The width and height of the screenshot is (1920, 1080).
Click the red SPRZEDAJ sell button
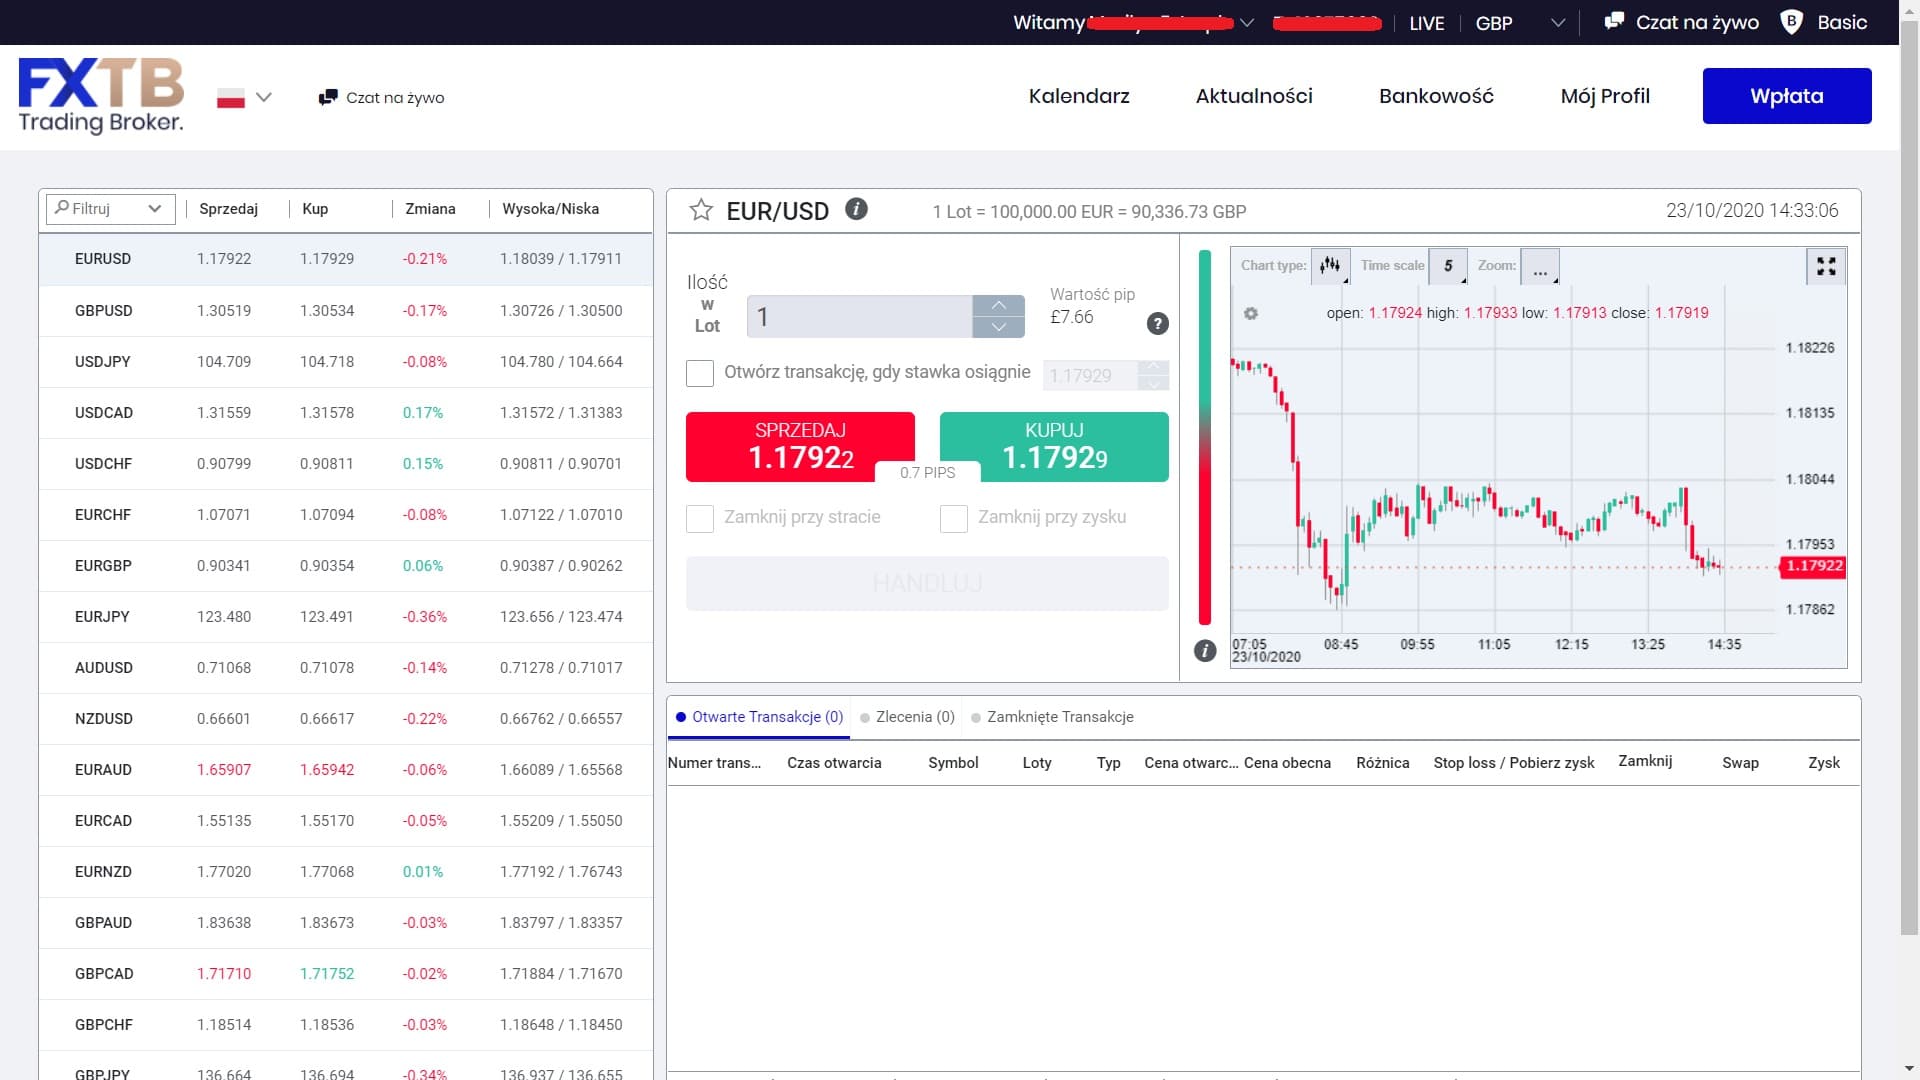(x=799, y=446)
